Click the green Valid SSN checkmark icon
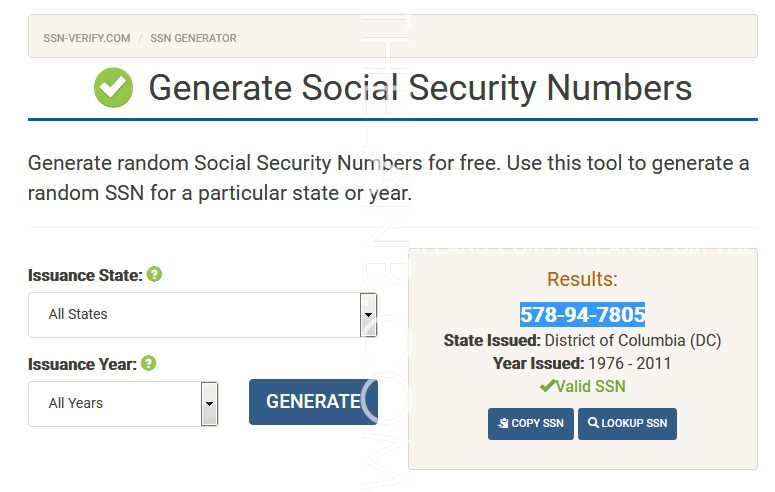The width and height of the screenshot is (775, 492). [547, 386]
